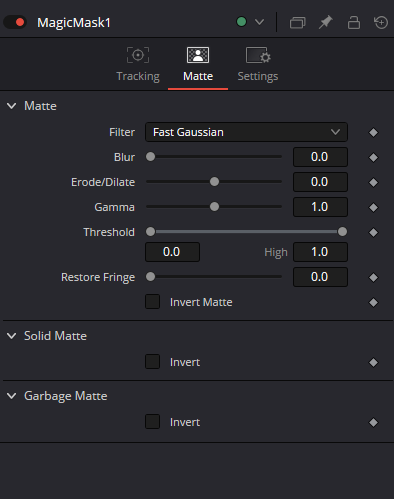
Task: Add keyframe diamond for Invert Matte
Action: pos(373,302)
